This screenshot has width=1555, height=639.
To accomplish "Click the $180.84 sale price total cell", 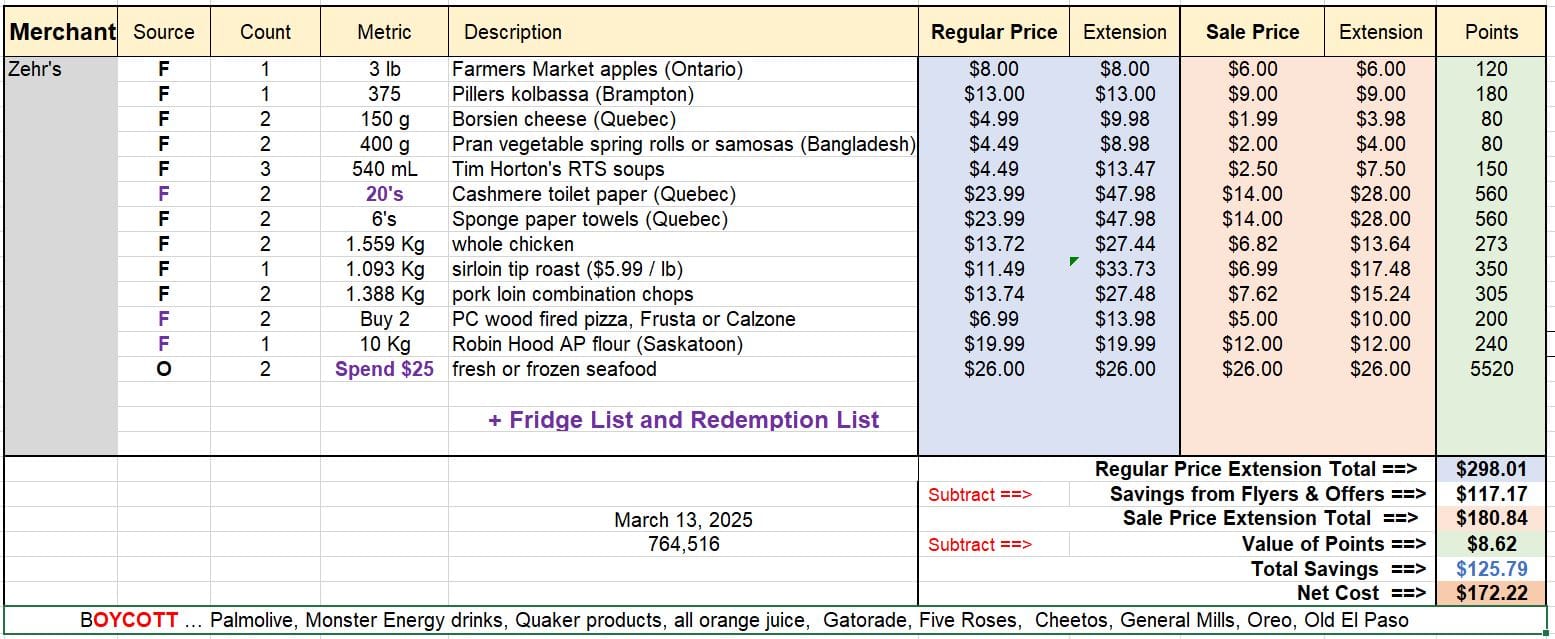I will [1491, 519].
